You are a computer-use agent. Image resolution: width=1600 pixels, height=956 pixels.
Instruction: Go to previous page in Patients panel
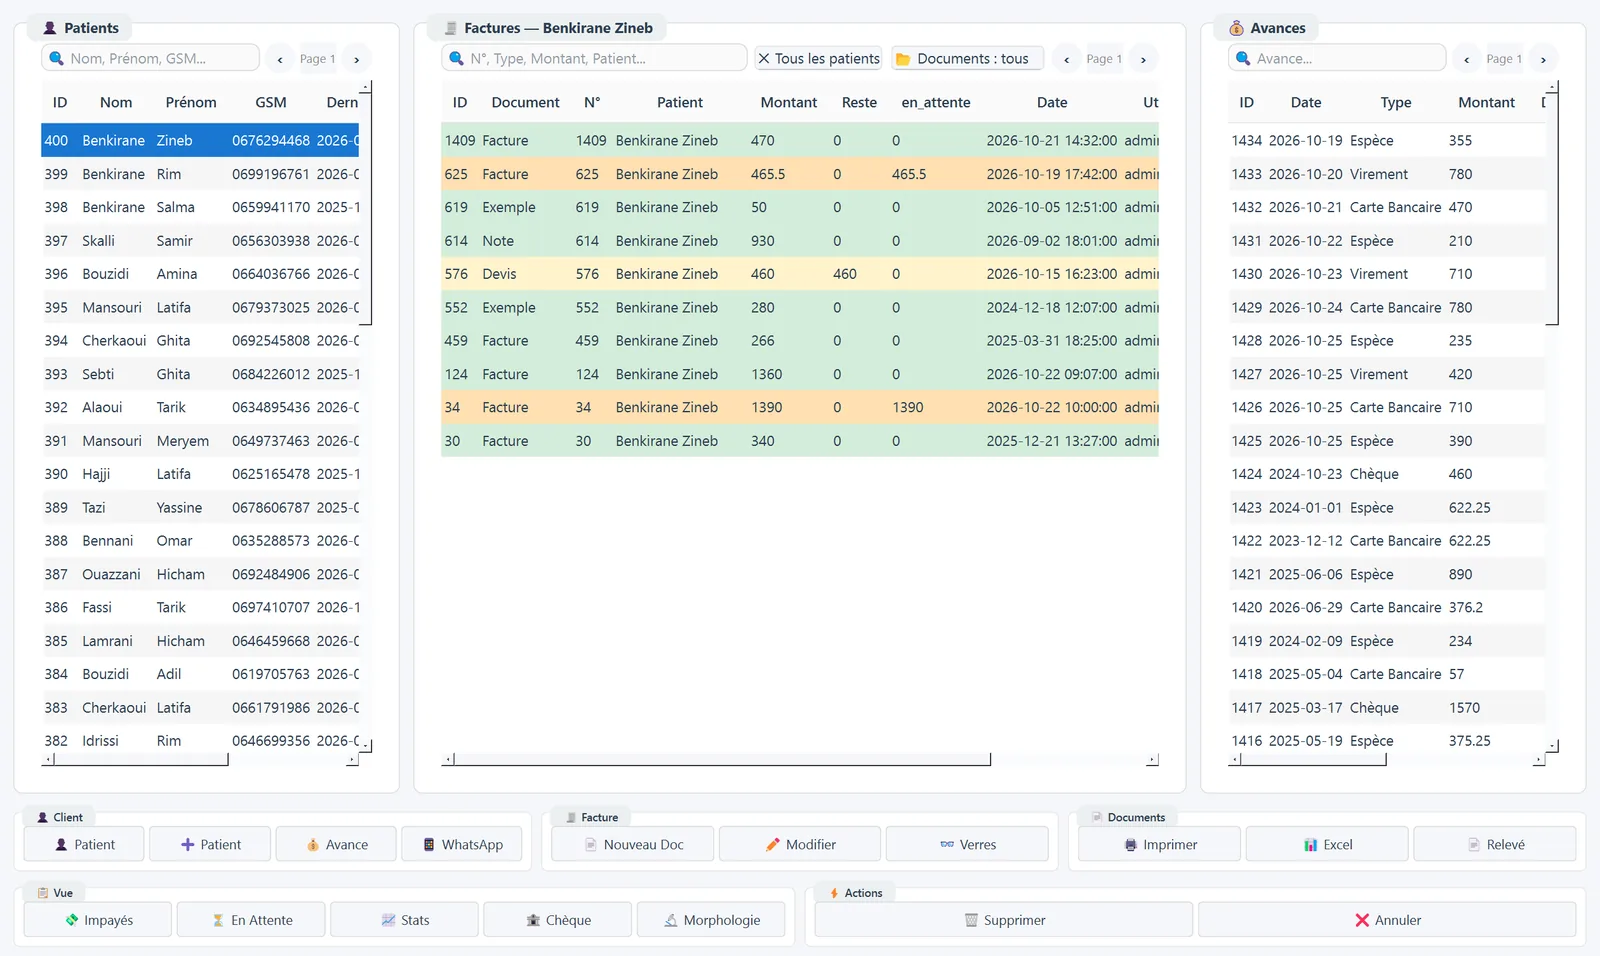coord(280,59)
